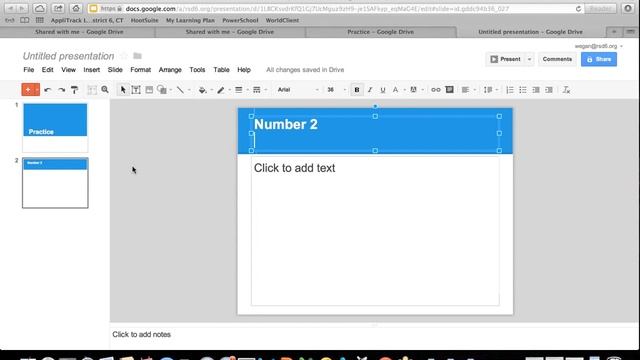Toggle Italic formatting

click(x=370, y=90)
